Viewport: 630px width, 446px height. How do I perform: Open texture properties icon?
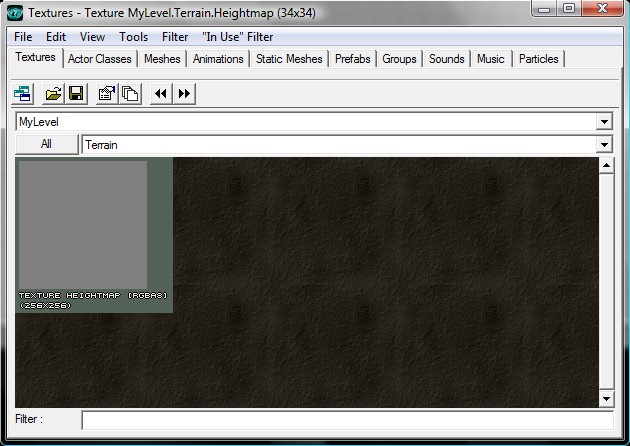point(107,94)
